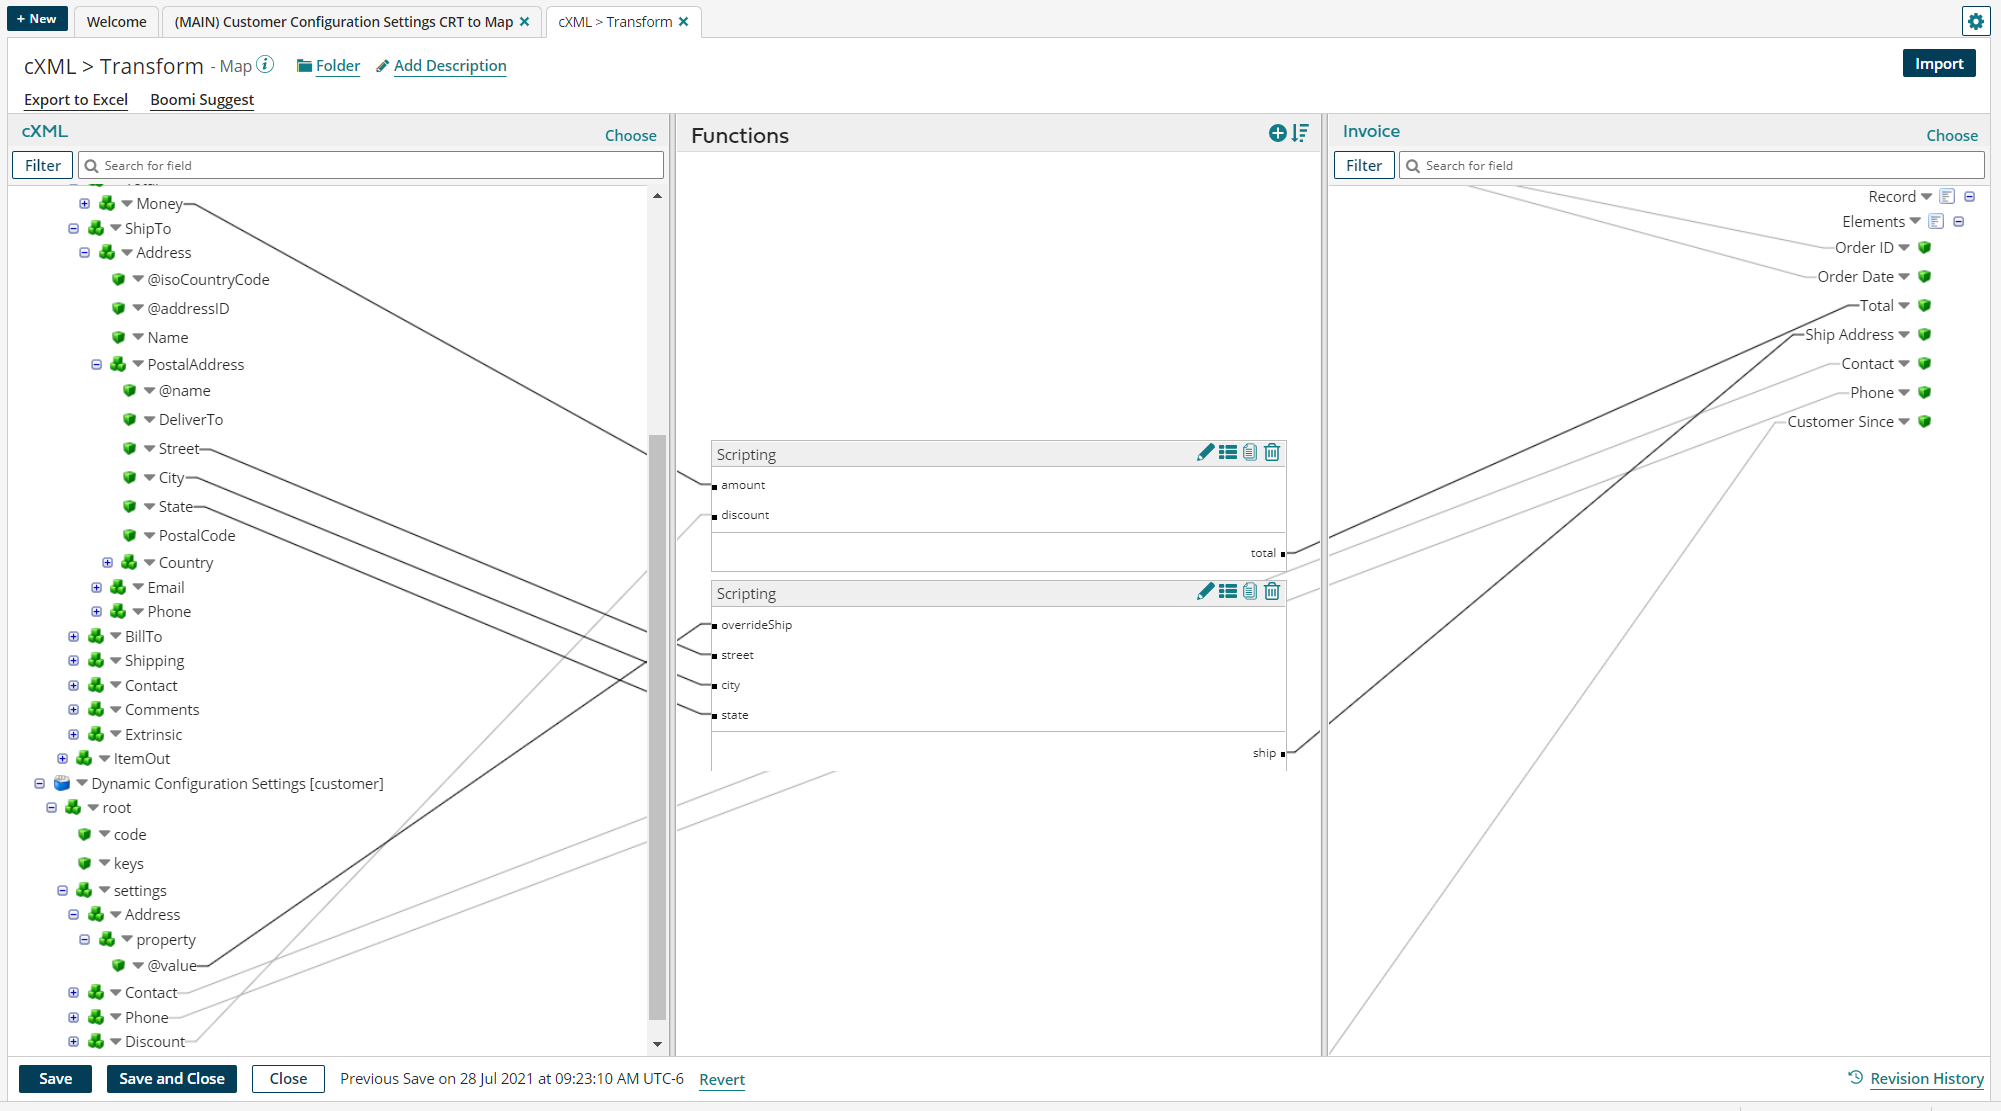Edit the first Scripting function with pencil icon

coord(1206,452)
